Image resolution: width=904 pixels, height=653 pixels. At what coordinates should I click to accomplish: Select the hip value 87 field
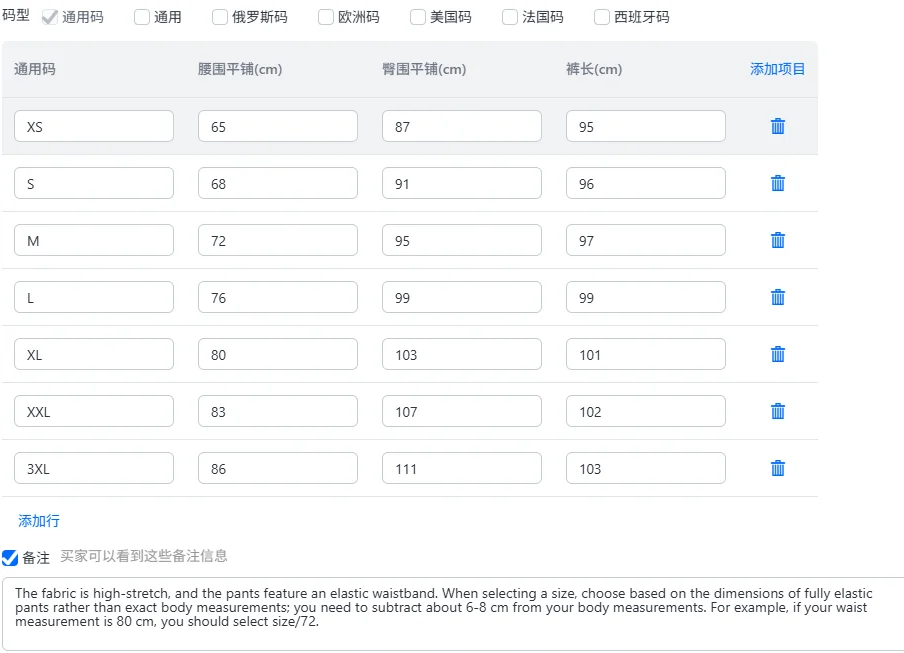click(462, 126)
